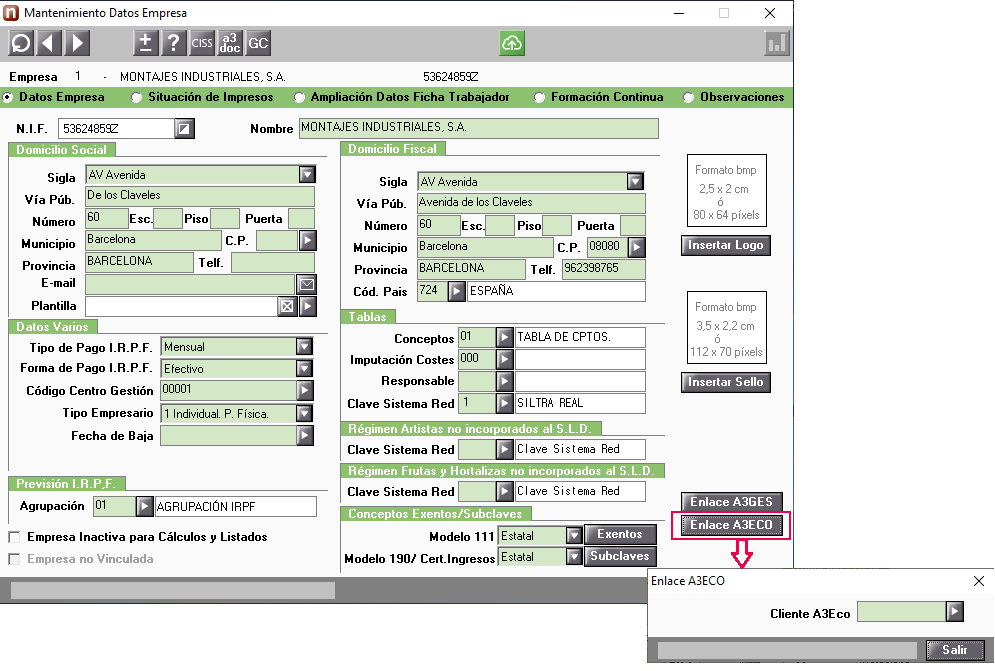
Task: Open the plus/minus calculator tool
Action: [x=145, y=43]
